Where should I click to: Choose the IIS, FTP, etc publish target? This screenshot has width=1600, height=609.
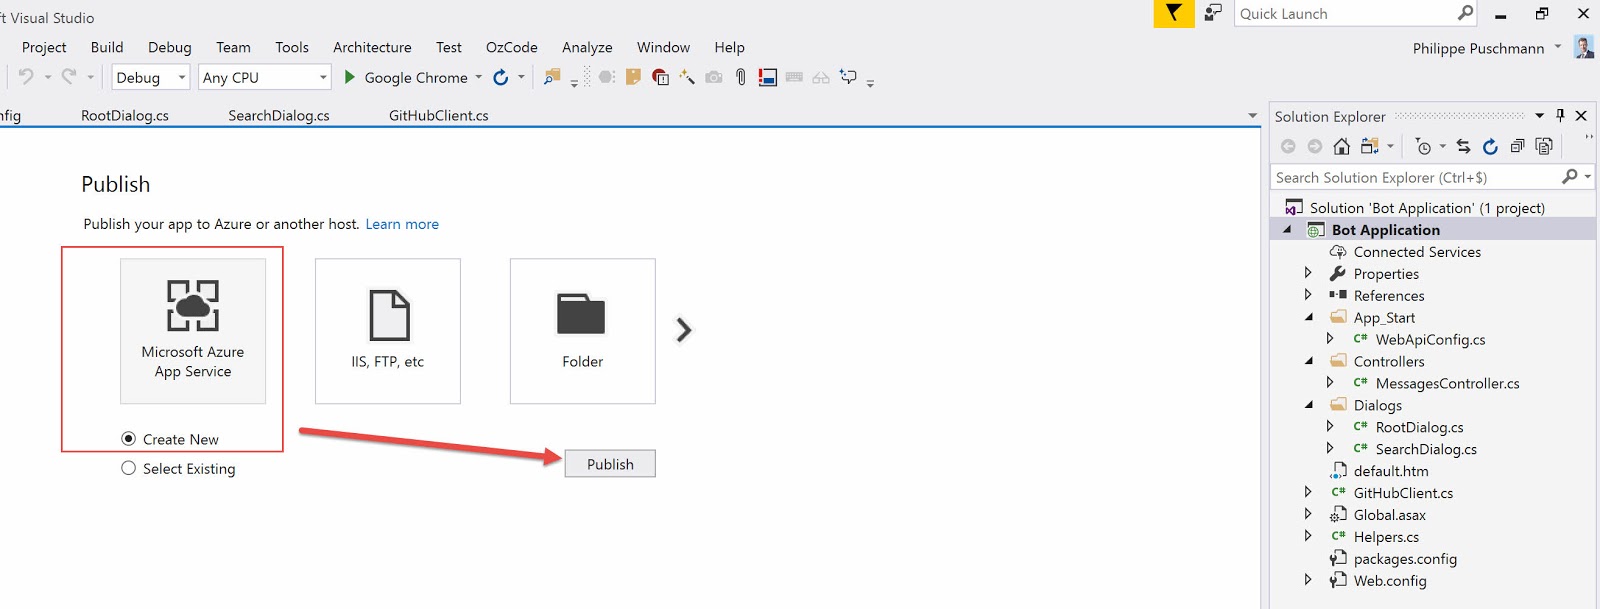pyautogui.click(x=388, y=331)
